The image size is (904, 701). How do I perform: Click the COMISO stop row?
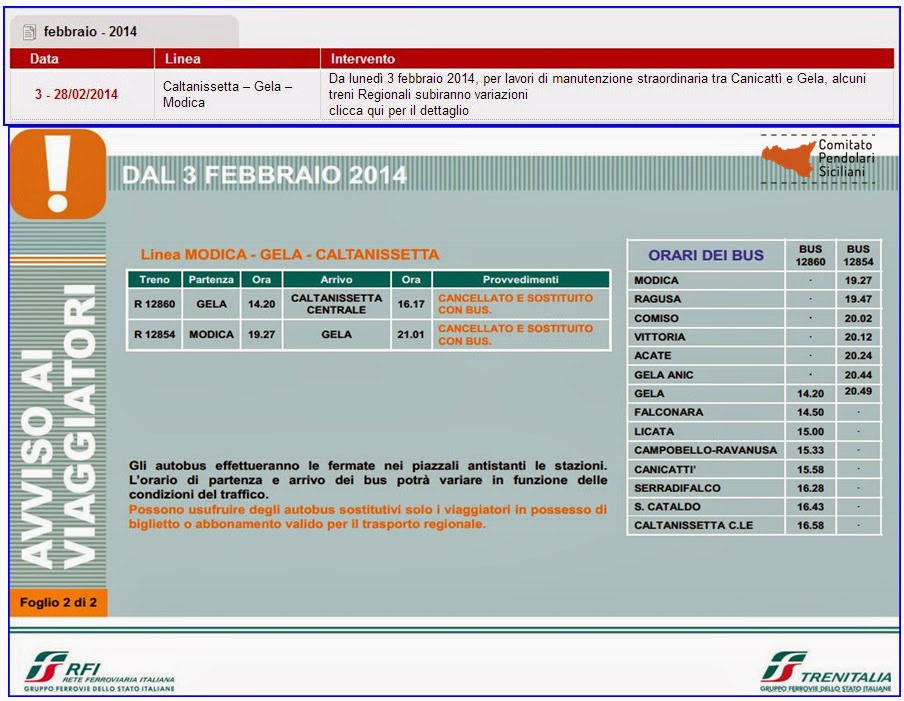point(754,318)
